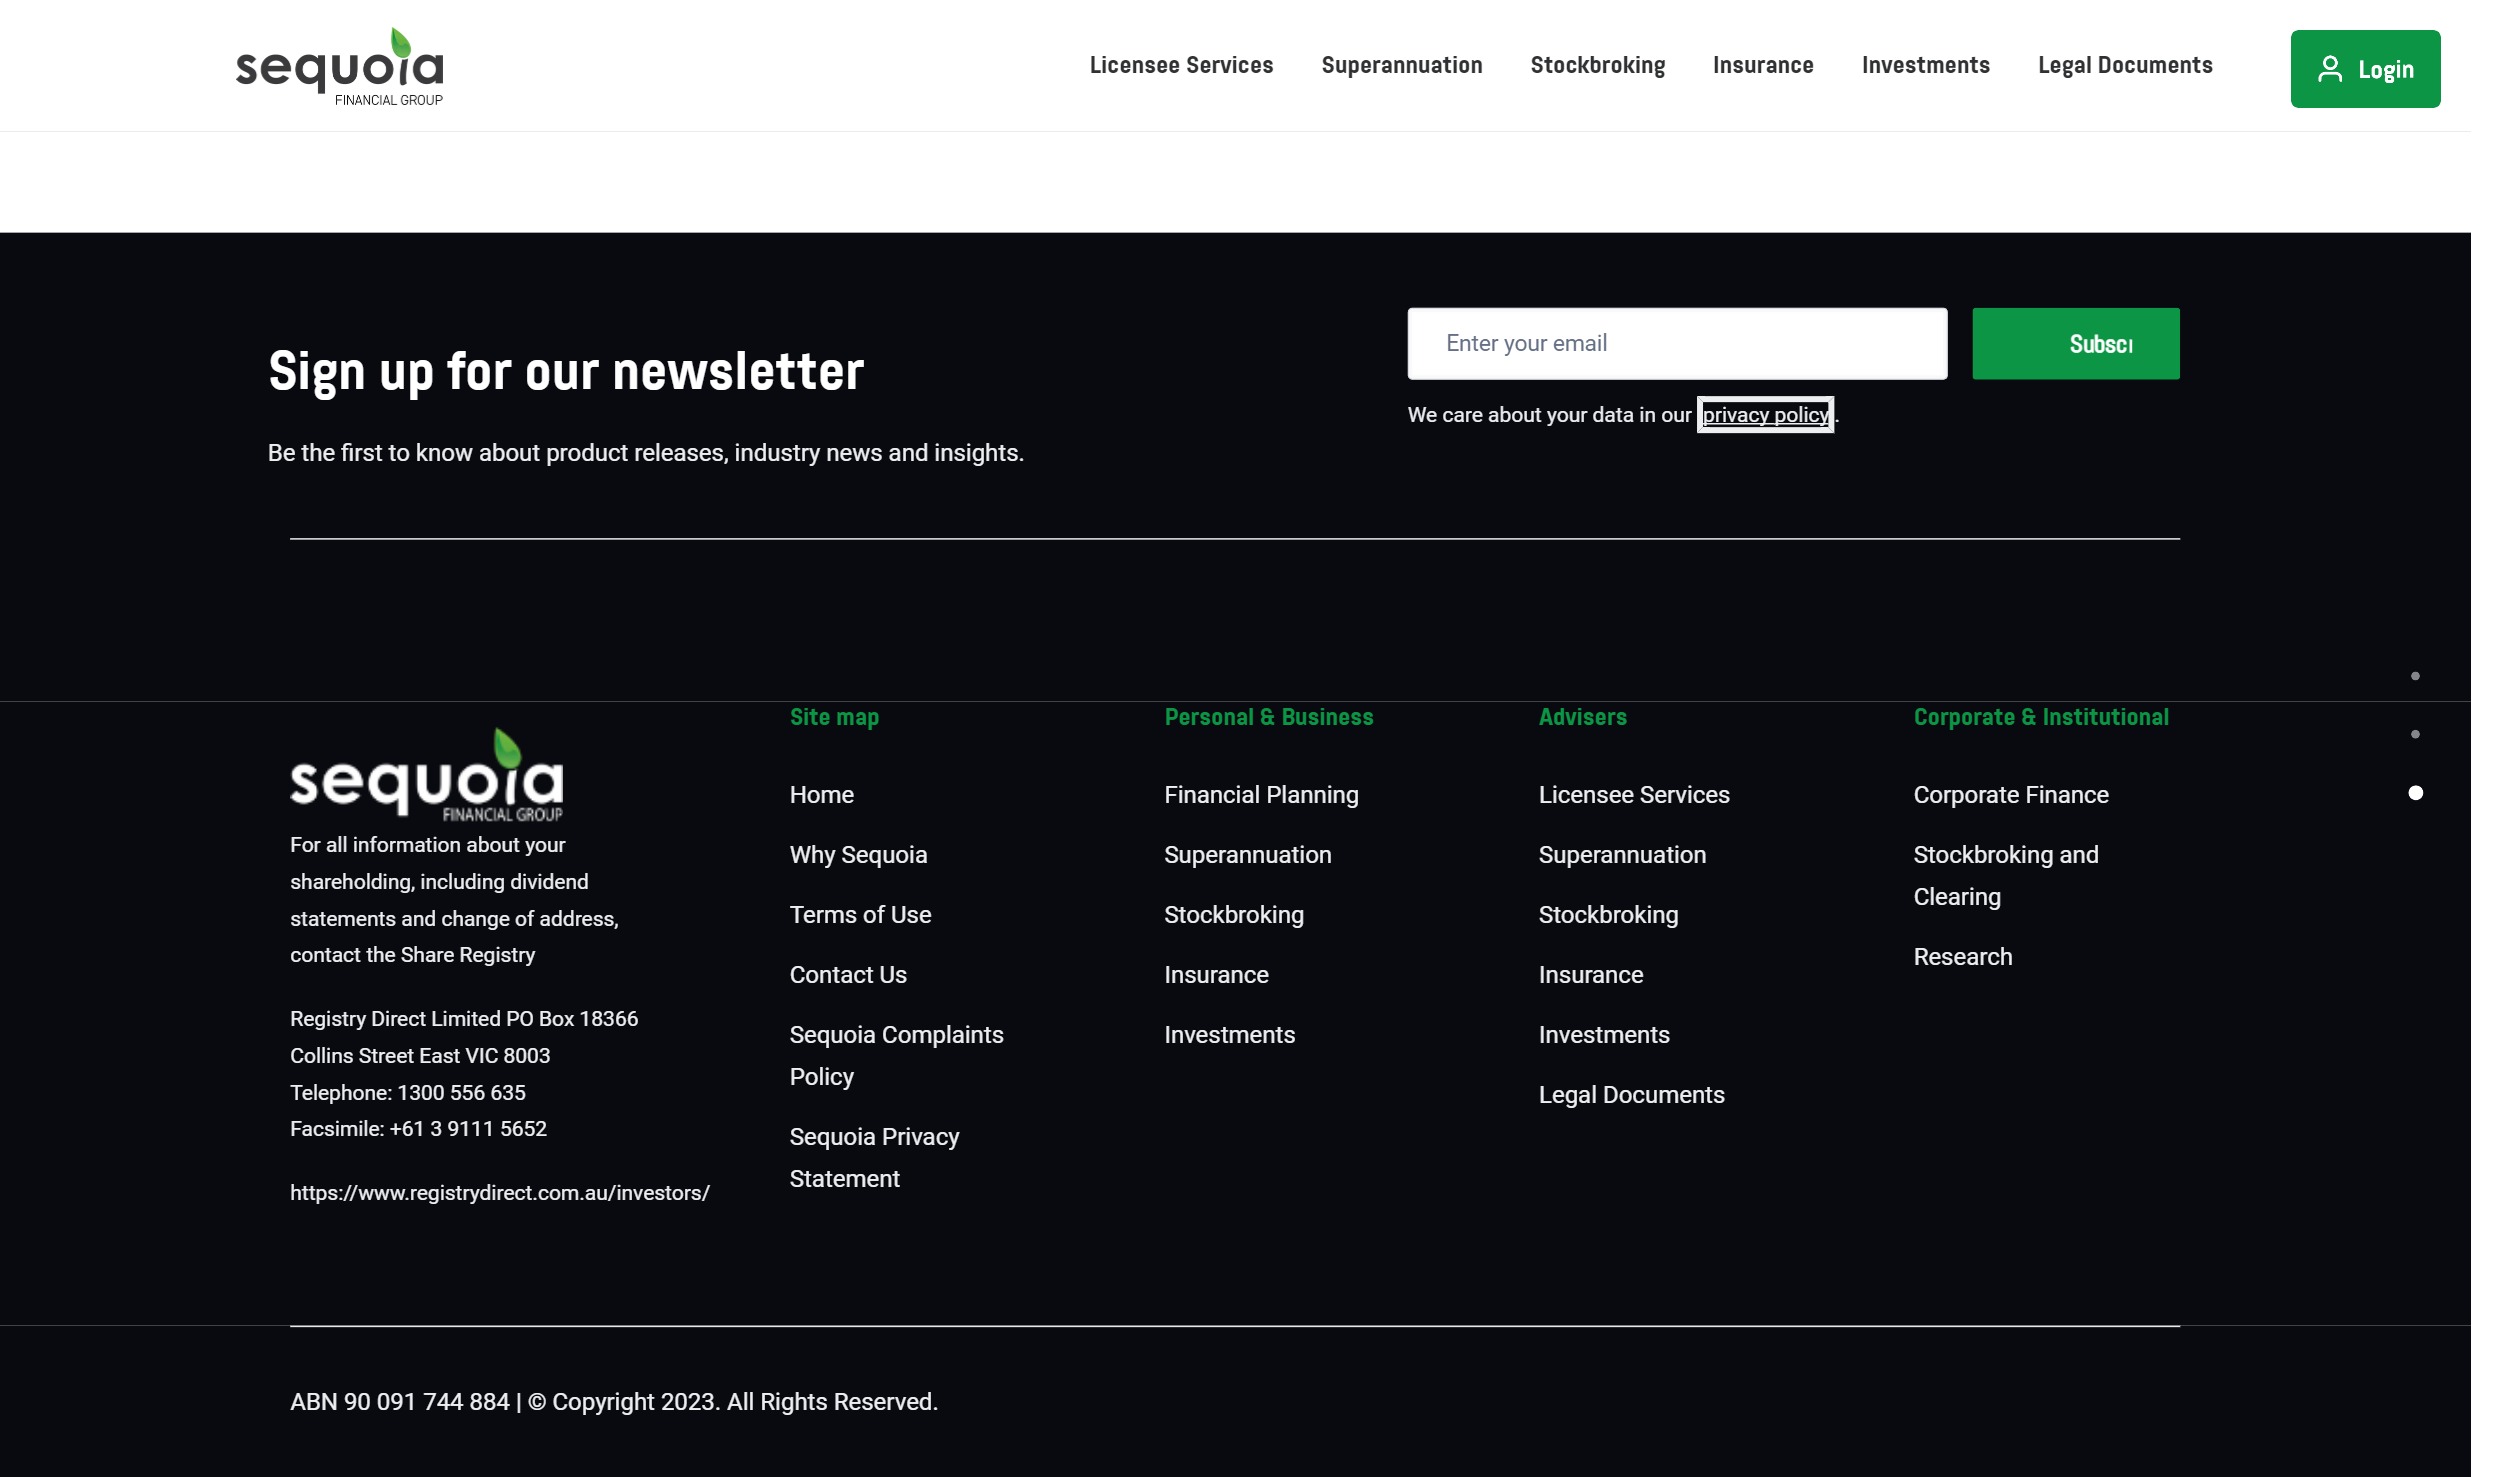Open Stockbroking in top navigation
This screenshot has height=1477, width=2496.
click(x=1596, y=66)
